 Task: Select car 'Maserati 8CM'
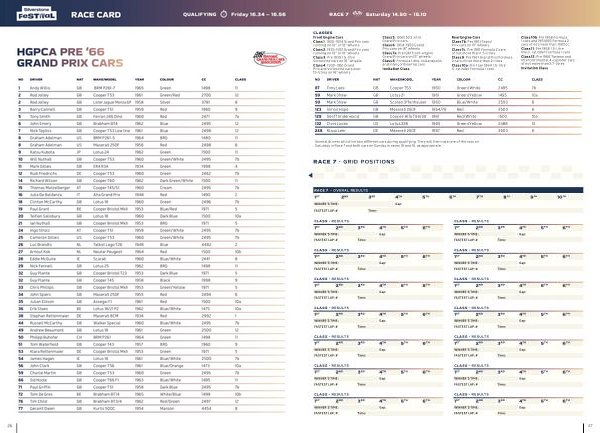[106, 316]
